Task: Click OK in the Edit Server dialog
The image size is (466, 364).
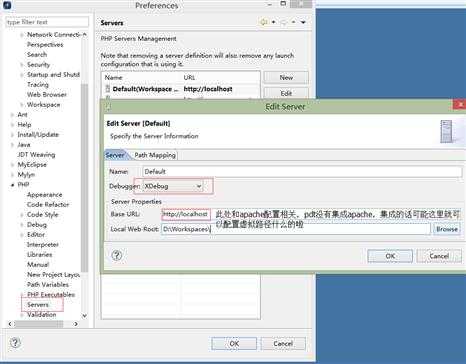Action: click(390, 256)
